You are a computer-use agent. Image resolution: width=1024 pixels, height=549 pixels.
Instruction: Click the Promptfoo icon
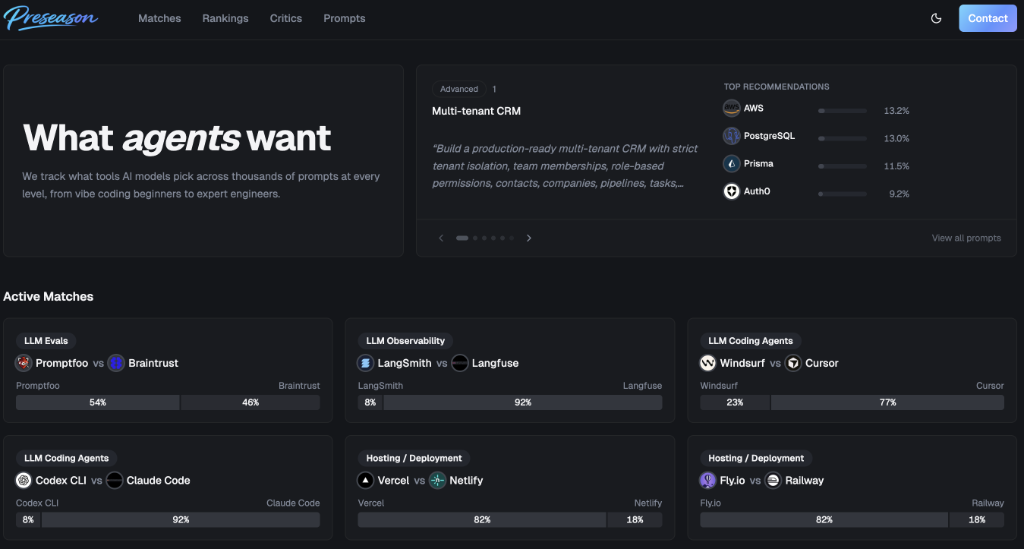pyautogui.click(x=24, y=363)
